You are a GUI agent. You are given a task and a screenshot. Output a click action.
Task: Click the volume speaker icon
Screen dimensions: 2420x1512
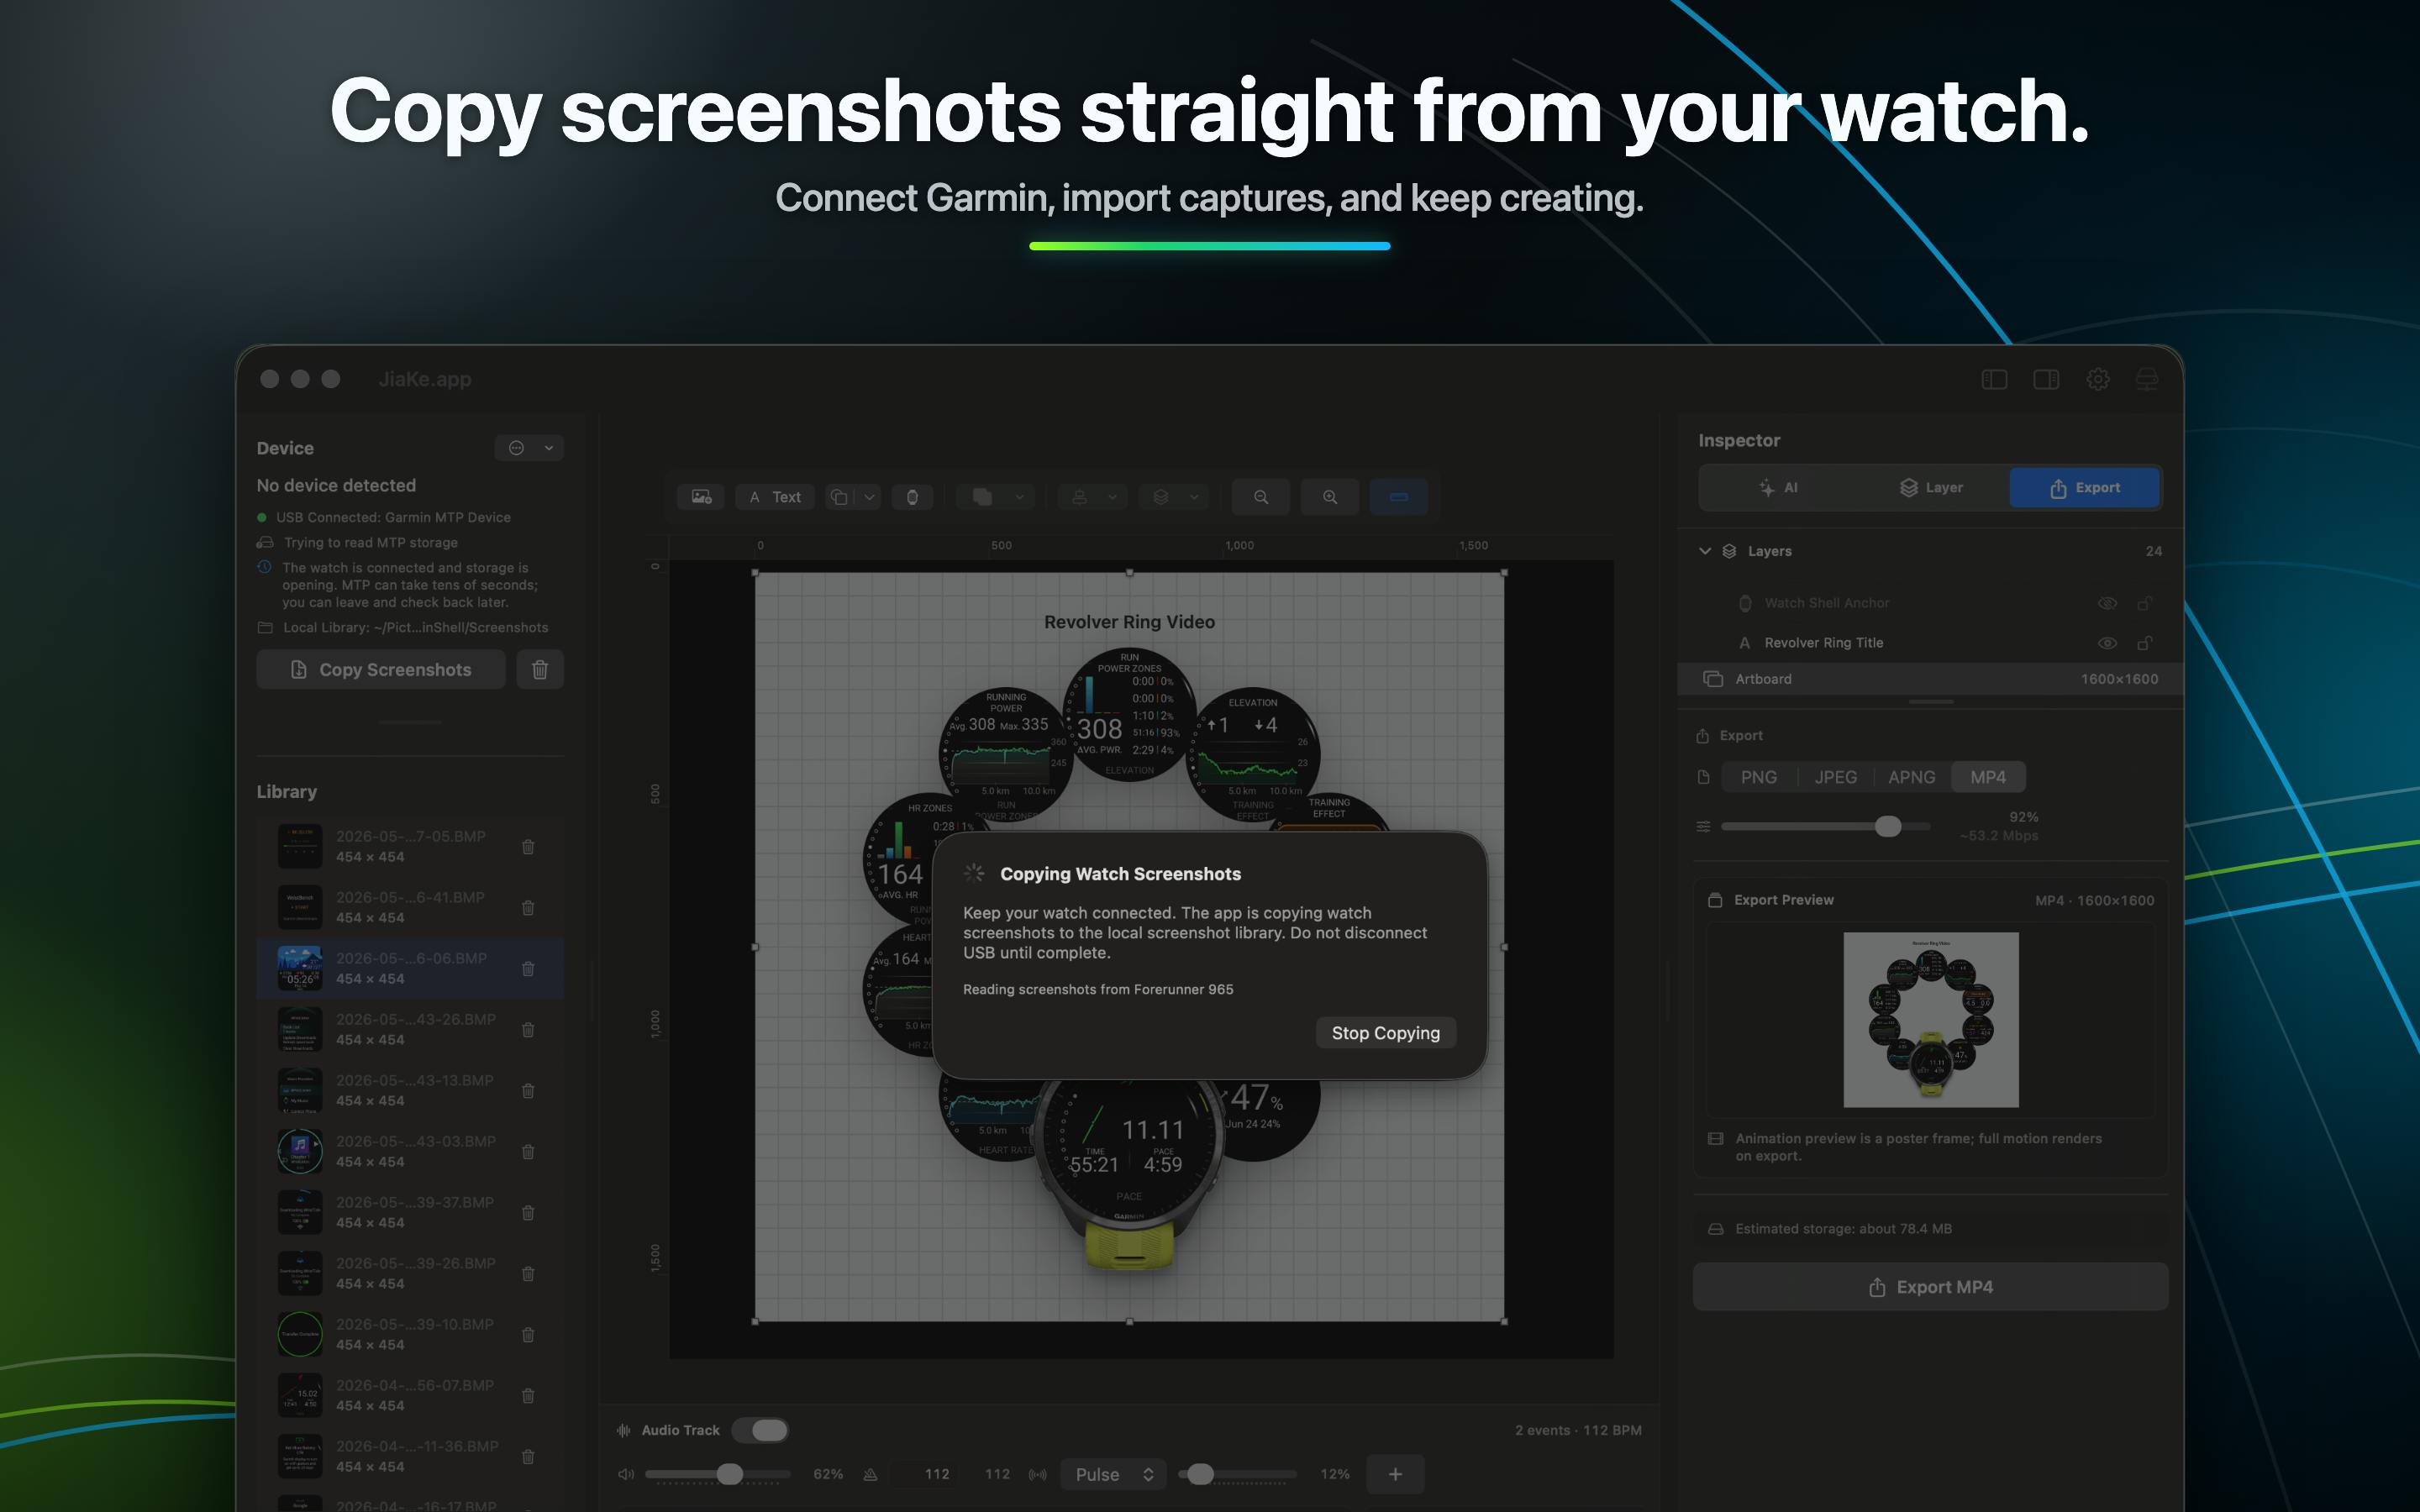click(x=626, y=1474)
